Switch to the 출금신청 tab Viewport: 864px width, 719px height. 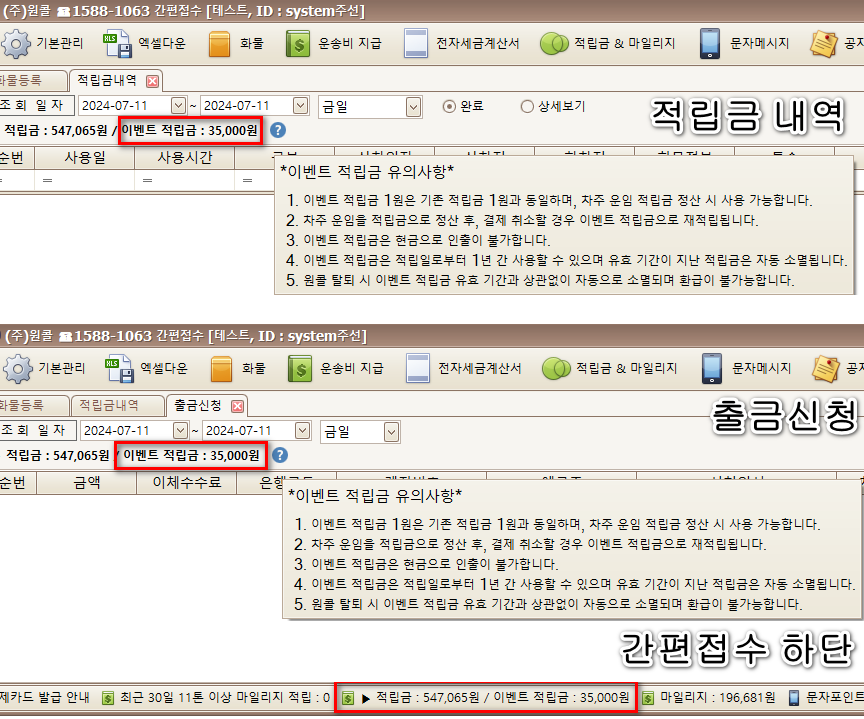point(198,405)
